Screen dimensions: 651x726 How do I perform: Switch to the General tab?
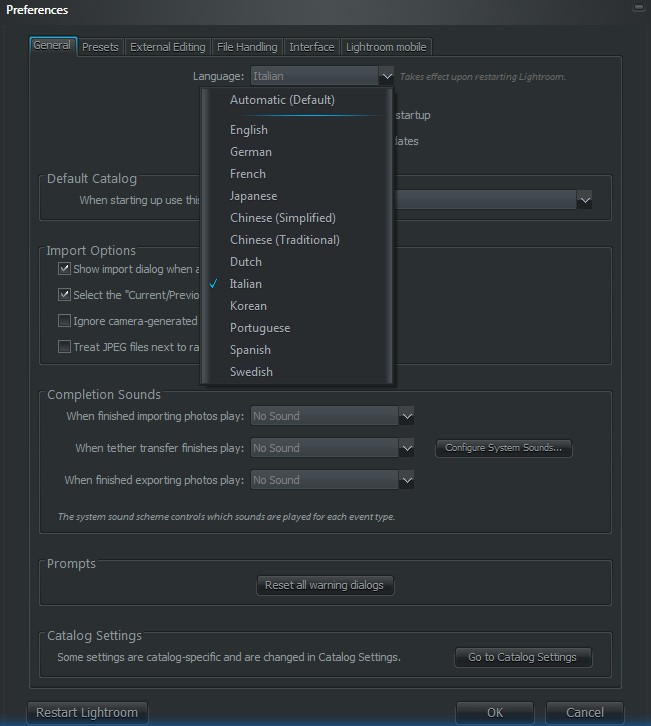click(53, 46)
